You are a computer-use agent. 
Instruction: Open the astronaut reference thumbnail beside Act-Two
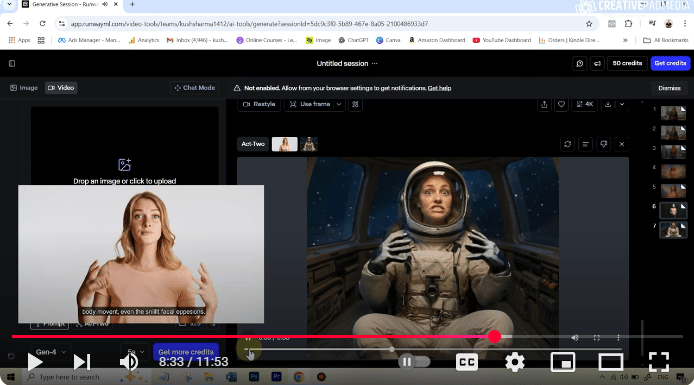pyautogui.click(x=309, y=144)
